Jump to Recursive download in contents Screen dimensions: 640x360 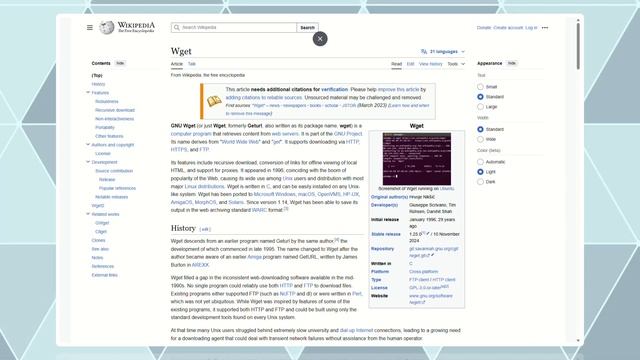point(115,110)
